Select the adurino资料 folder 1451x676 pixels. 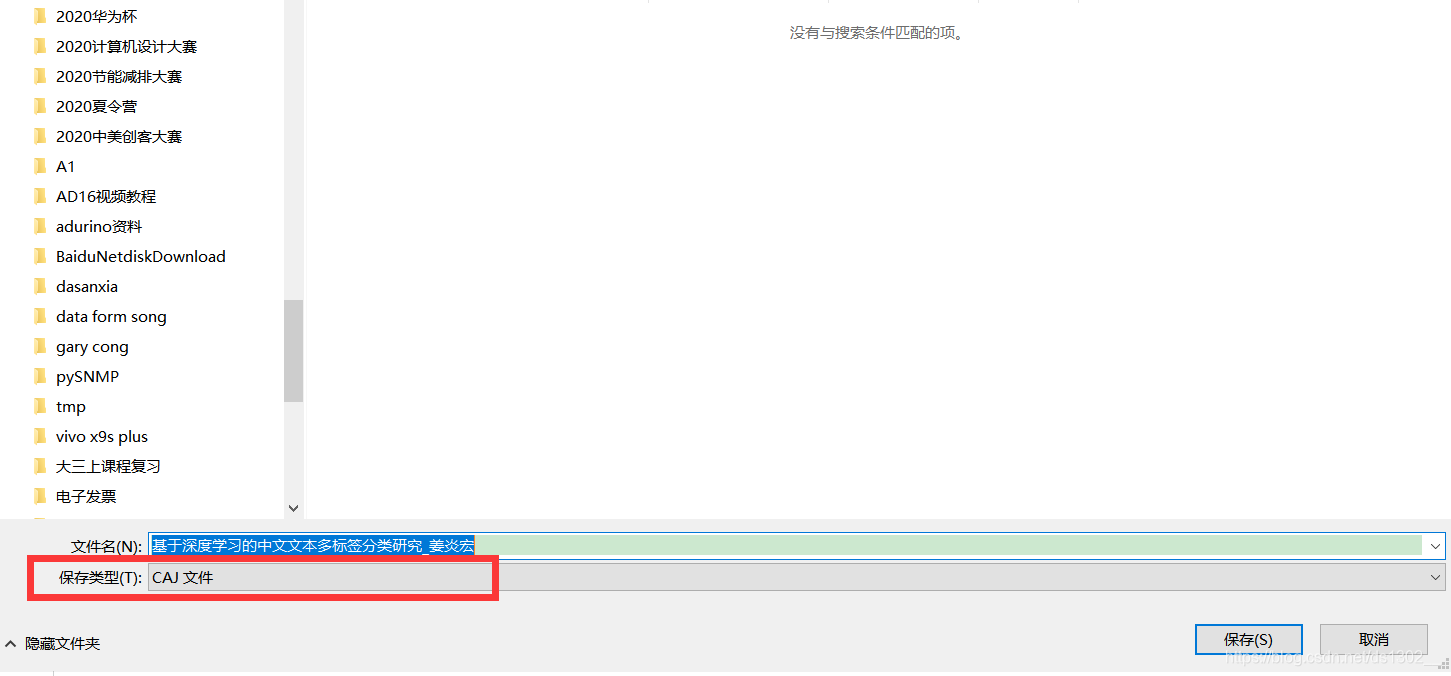tap(99, 226)
